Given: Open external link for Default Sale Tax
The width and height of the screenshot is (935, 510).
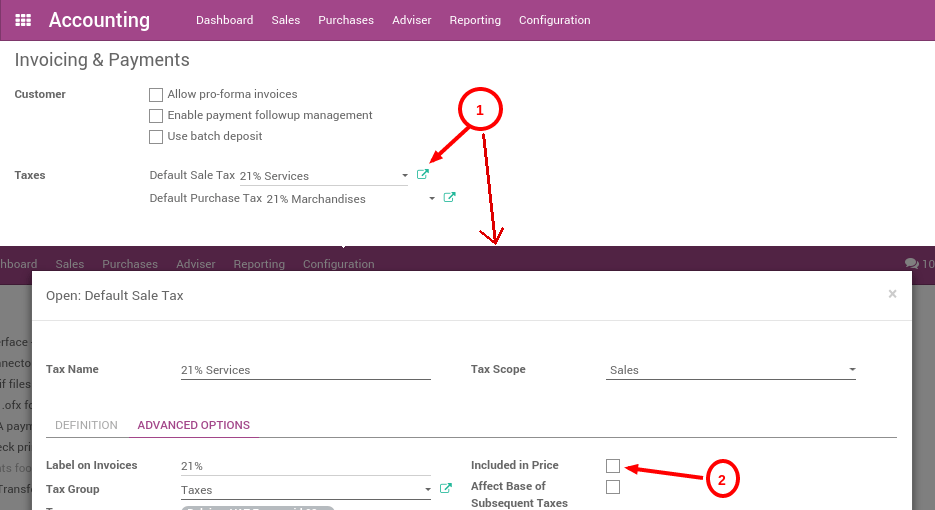Looking at the screenshot, I should [x=423, y=175].
